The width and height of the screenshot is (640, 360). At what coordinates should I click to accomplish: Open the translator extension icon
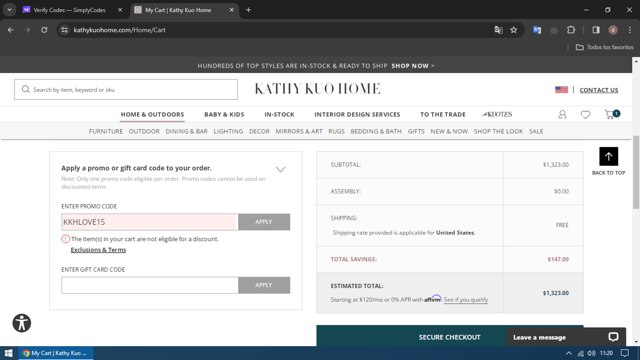[537, 30]
